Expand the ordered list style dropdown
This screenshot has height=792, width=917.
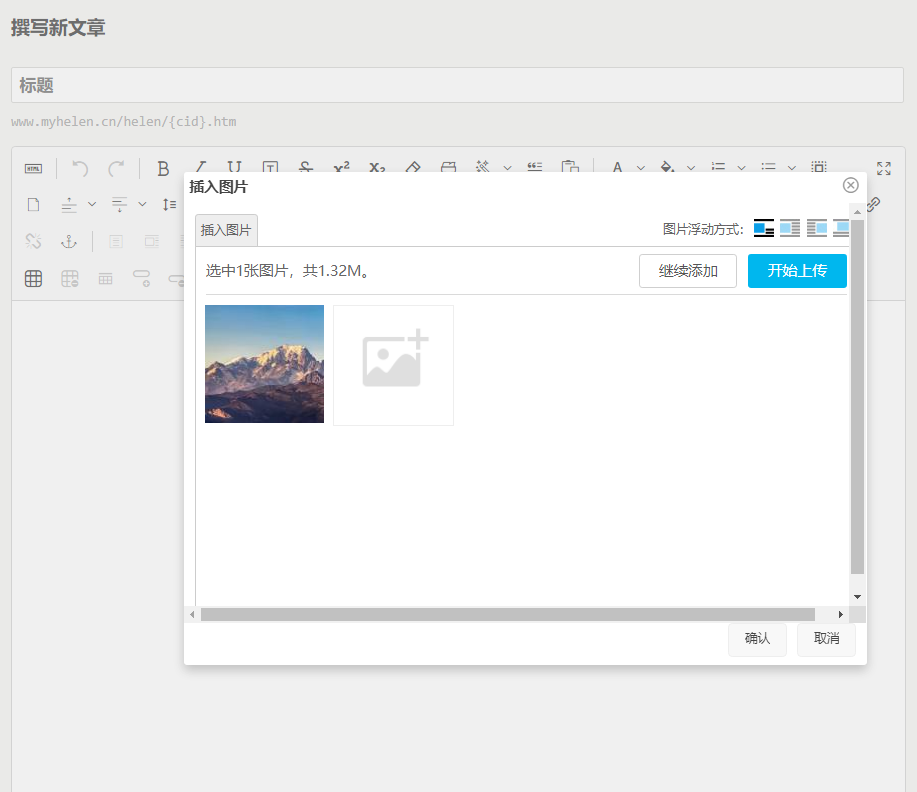742,168
